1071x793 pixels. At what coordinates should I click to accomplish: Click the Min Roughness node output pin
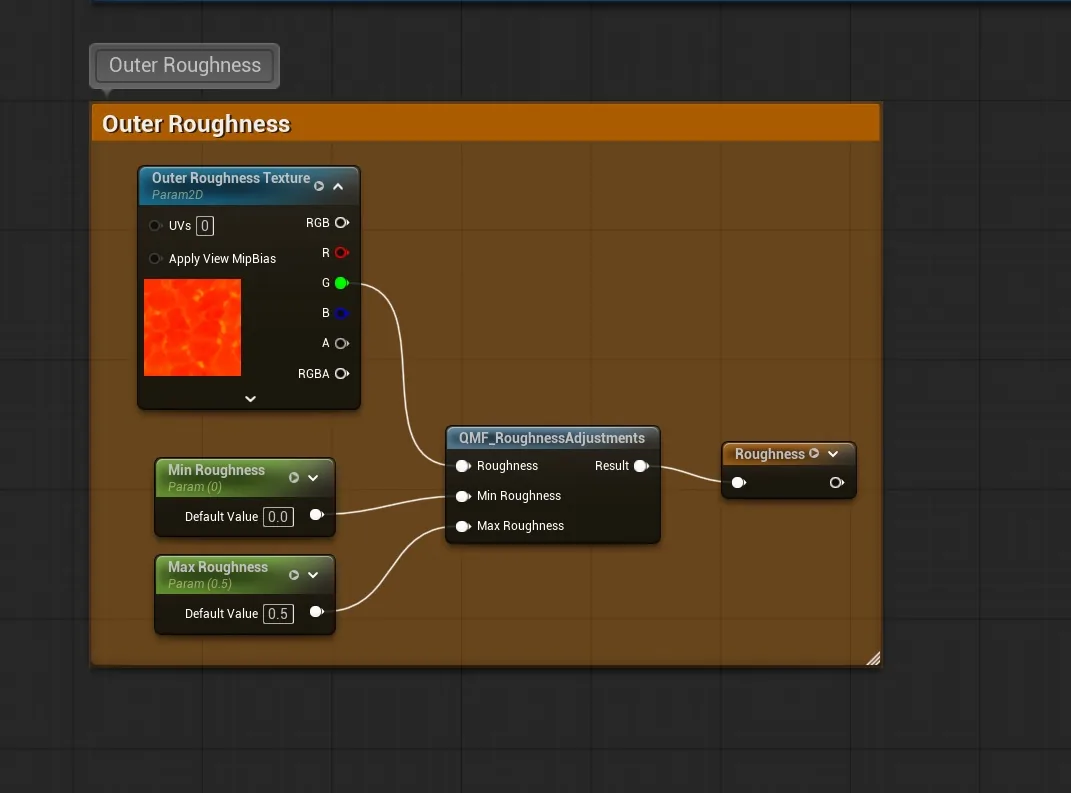(x=316, y=515)
